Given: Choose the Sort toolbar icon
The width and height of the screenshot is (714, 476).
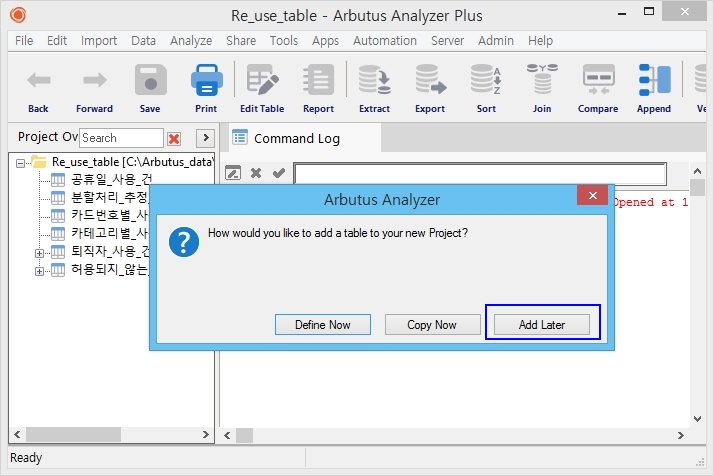Looking at the screenshot, I should coord(486,80).
